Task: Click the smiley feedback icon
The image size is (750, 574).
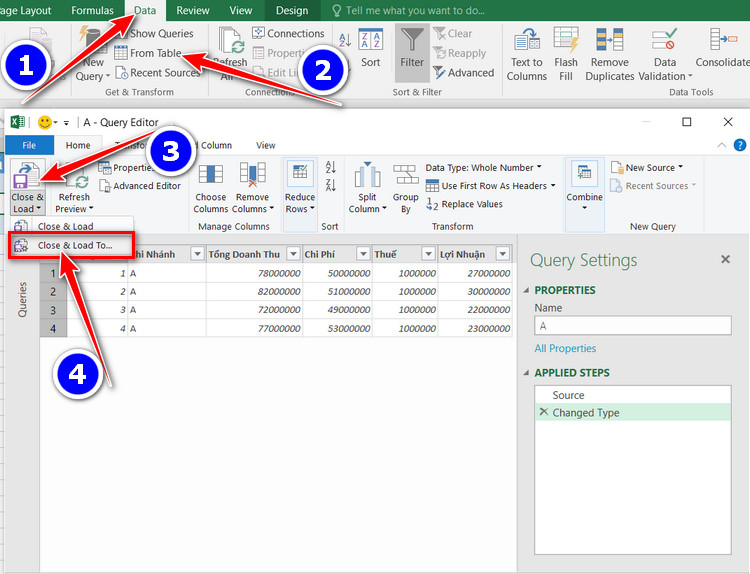Action: point(44,122)
